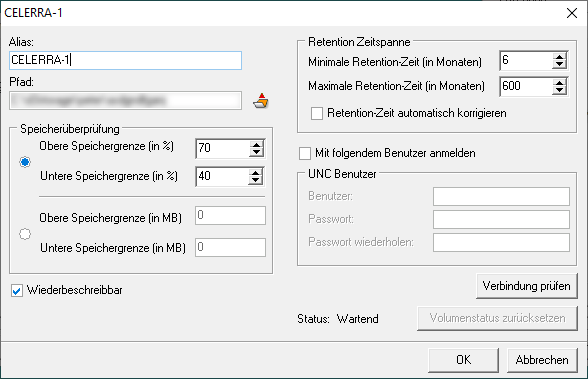Click the Passwort field
The height and width of the screenshot is (379, 588).
501,219
